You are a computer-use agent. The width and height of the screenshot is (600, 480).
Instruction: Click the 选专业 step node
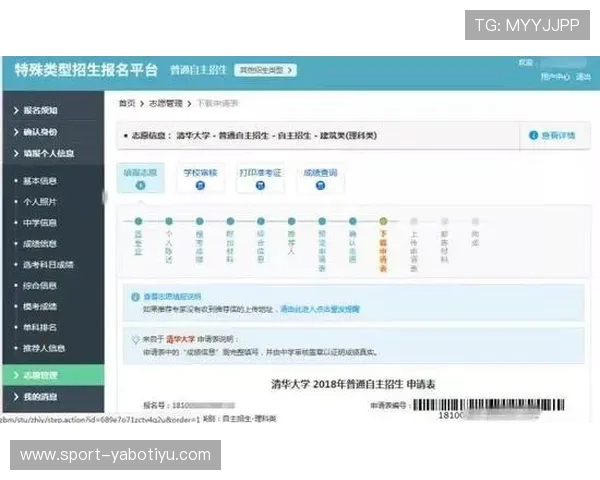[x=139, y=221]
